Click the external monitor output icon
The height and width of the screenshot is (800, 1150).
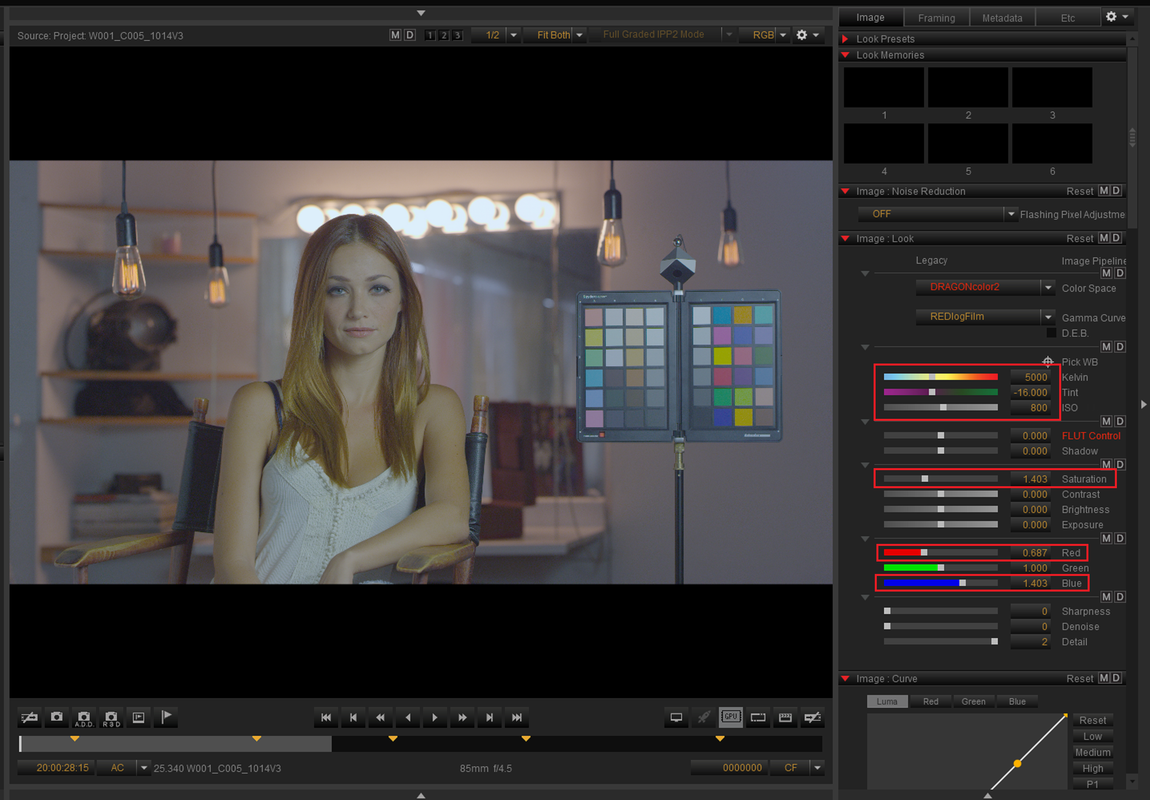tap(676, 717)
